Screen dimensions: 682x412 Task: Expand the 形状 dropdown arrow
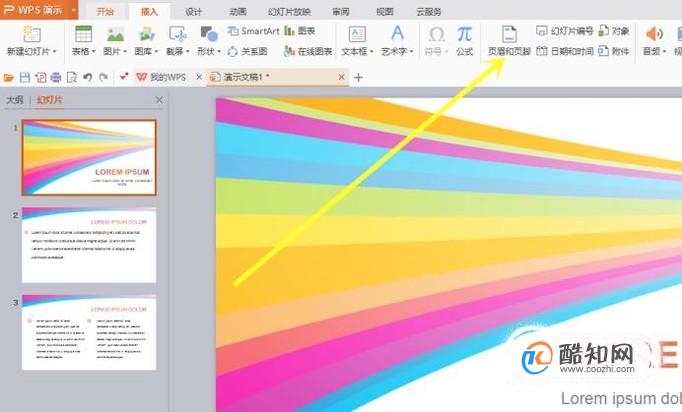coord(219,52)
